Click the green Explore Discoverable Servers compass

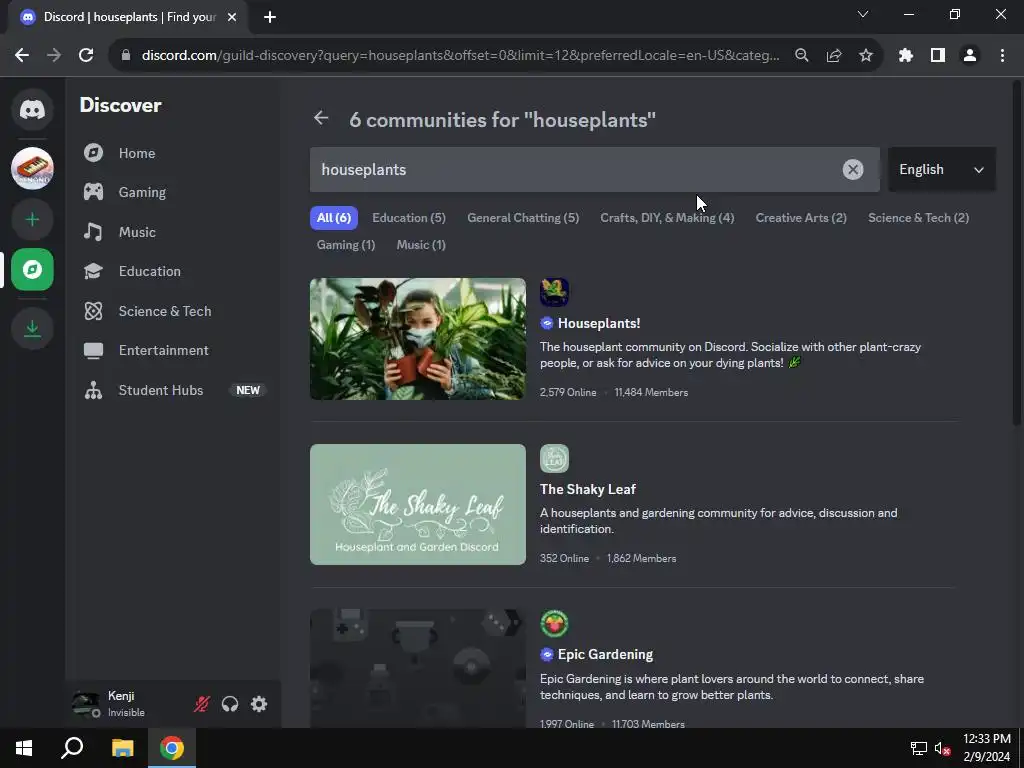pyautogui.click(x=32, y=269)
